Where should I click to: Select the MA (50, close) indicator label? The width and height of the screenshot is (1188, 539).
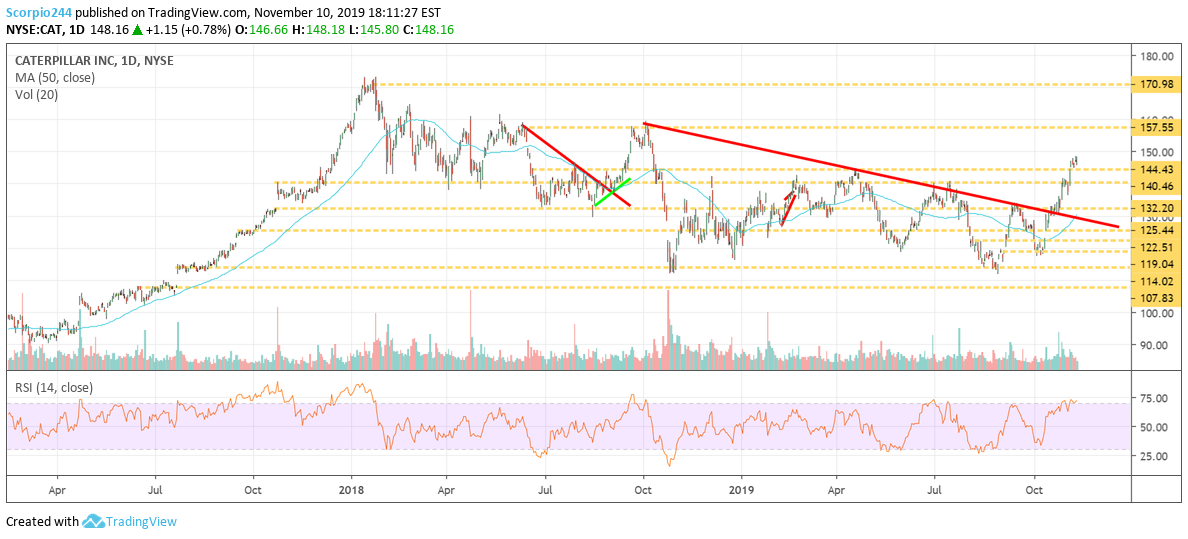tap(55, 77)
